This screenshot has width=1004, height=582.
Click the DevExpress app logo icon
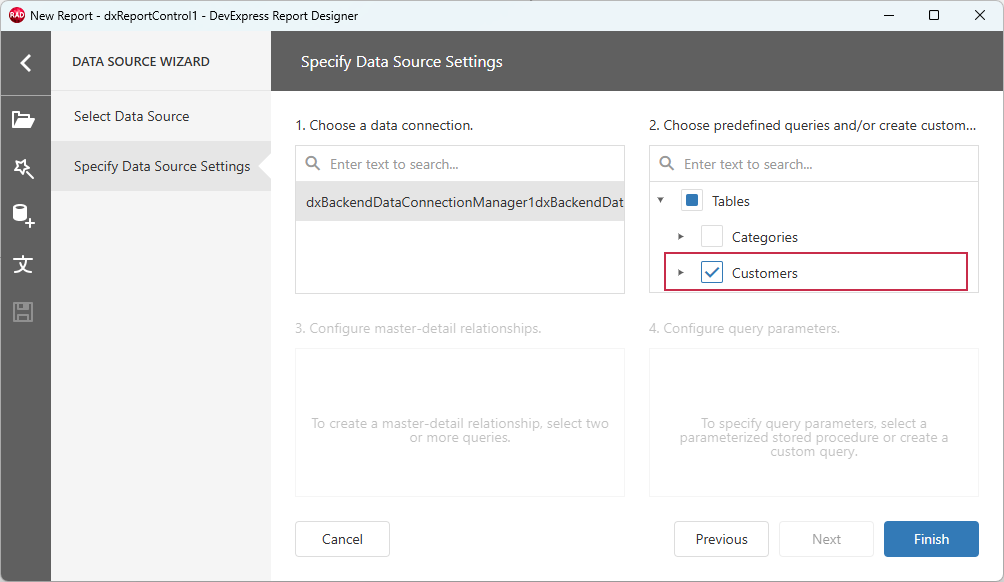pos(17,15)
